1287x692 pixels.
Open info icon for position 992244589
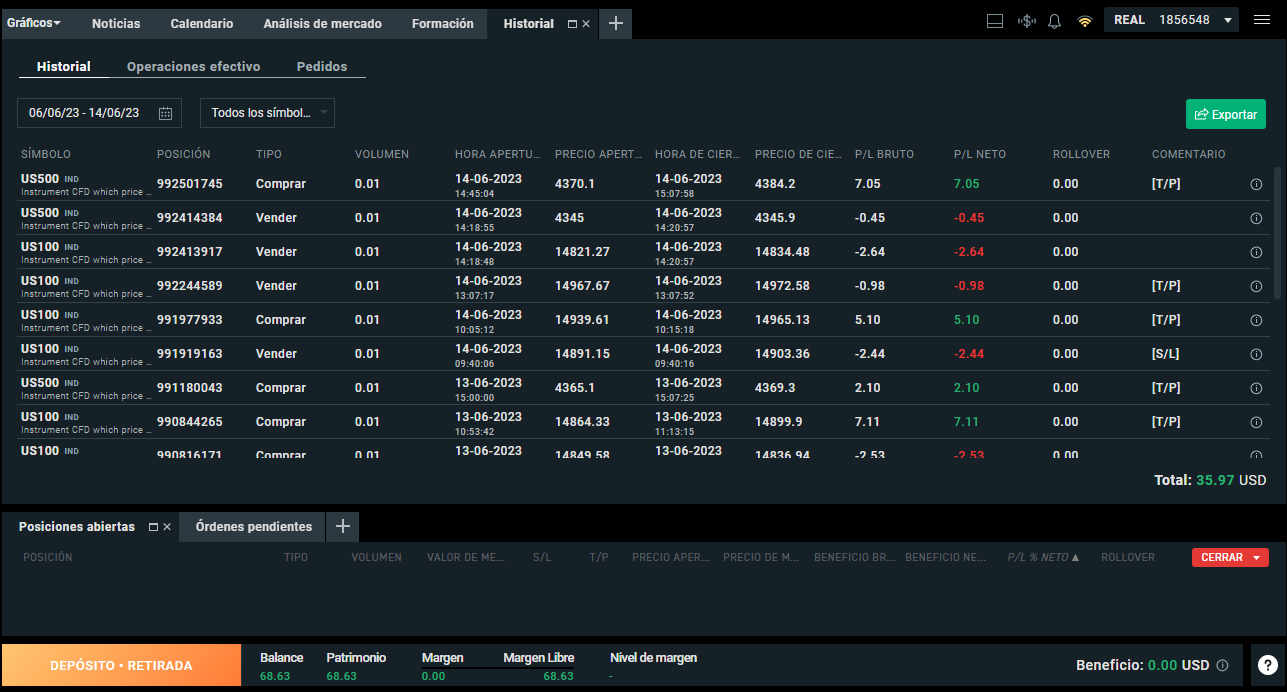(1256, 286)
